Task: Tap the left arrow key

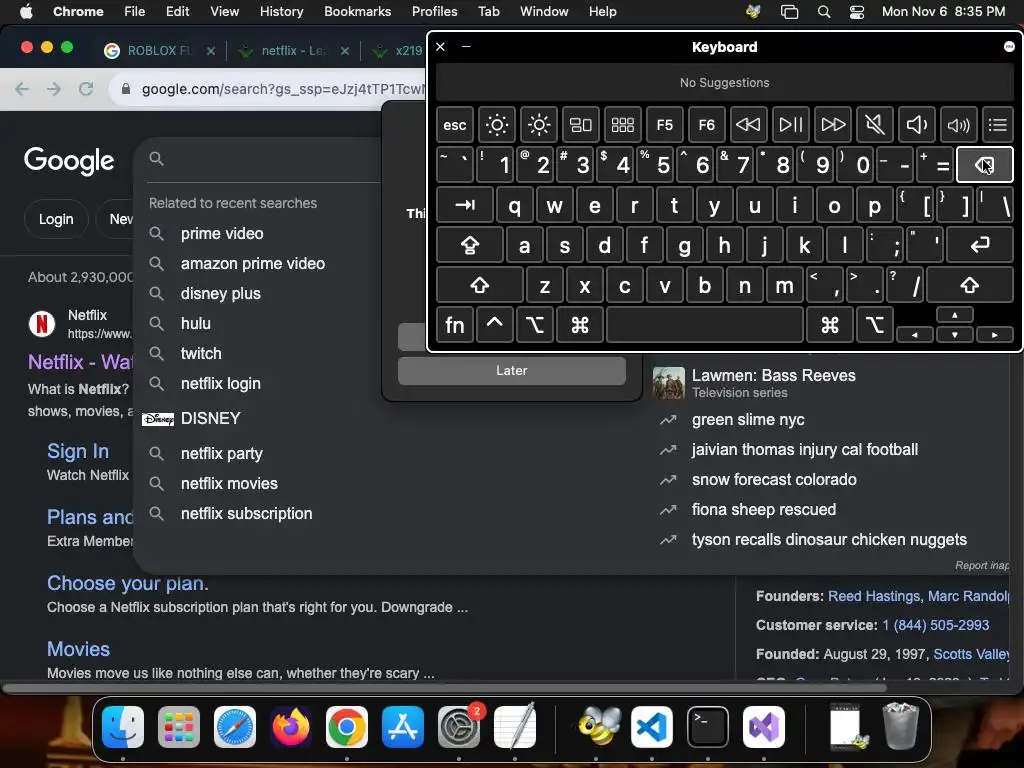Action: click(914, 334)
